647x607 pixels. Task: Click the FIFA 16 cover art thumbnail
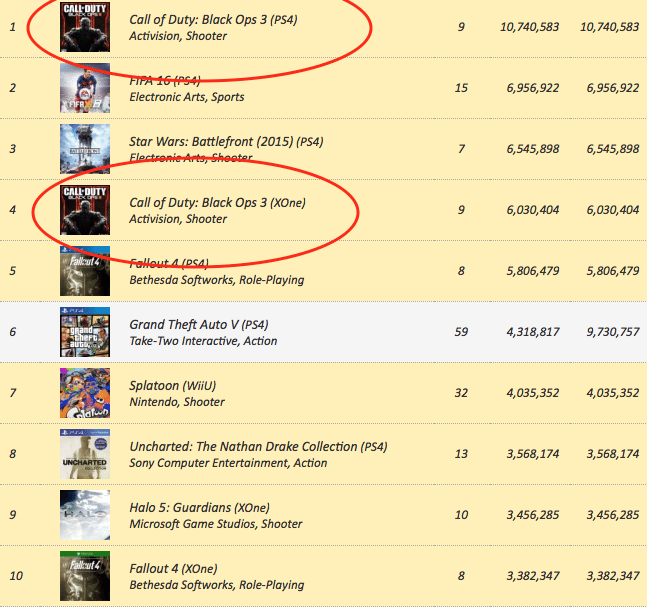pyautogui.click(x=85, y=88)
